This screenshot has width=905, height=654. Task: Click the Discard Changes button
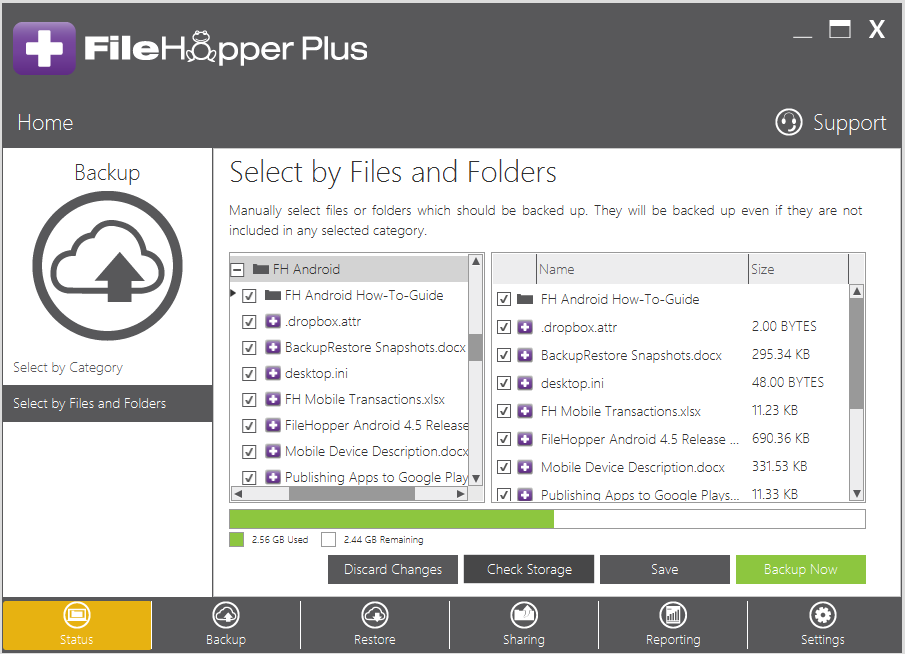(x=393, y=569)
